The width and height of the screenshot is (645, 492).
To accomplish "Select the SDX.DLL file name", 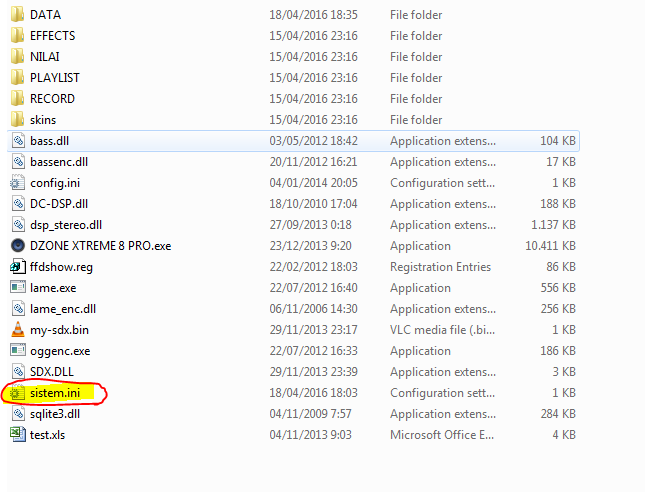I will point(52,371).
